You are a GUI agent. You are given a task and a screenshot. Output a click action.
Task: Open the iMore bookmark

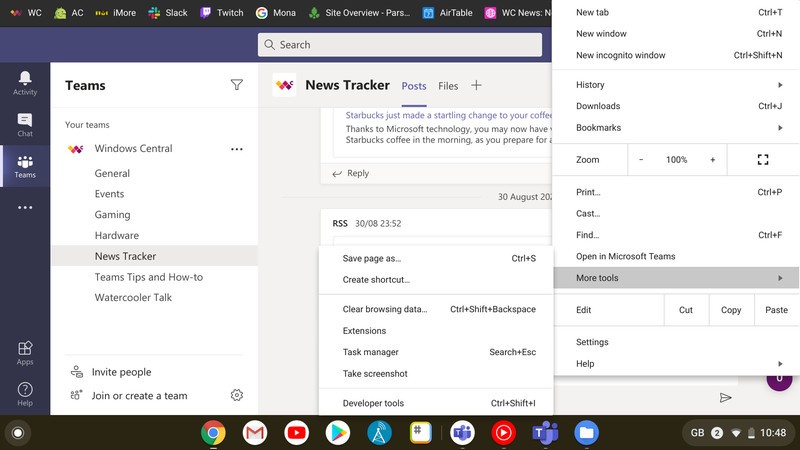[x=115, y=13]
